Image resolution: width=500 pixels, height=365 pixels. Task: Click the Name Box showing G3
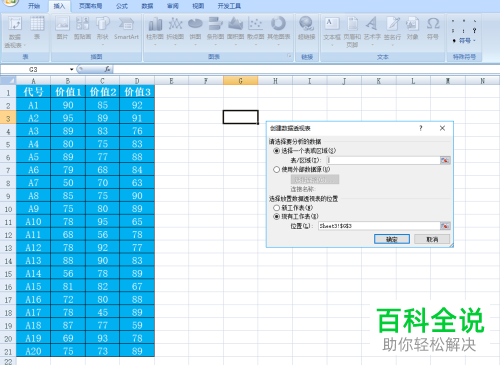(x=34, y=69)
